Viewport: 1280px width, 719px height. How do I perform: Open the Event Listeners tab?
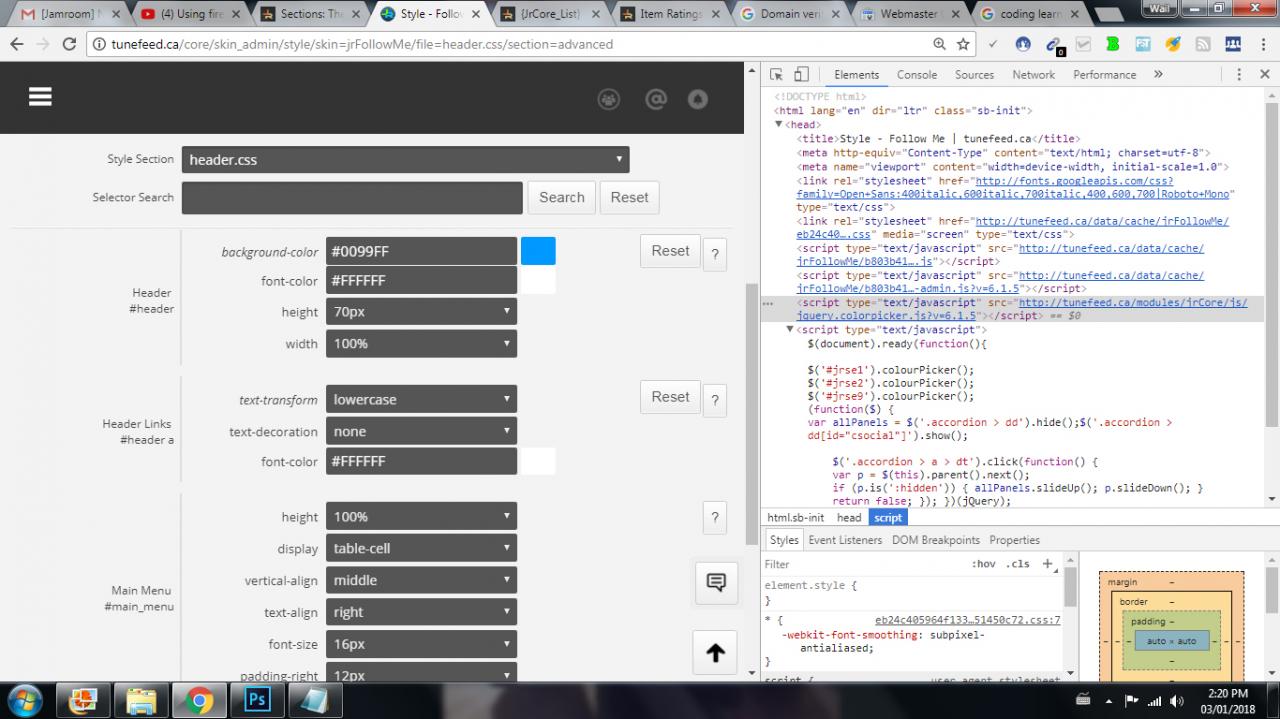pyautogui.click(x=845, y=540)
